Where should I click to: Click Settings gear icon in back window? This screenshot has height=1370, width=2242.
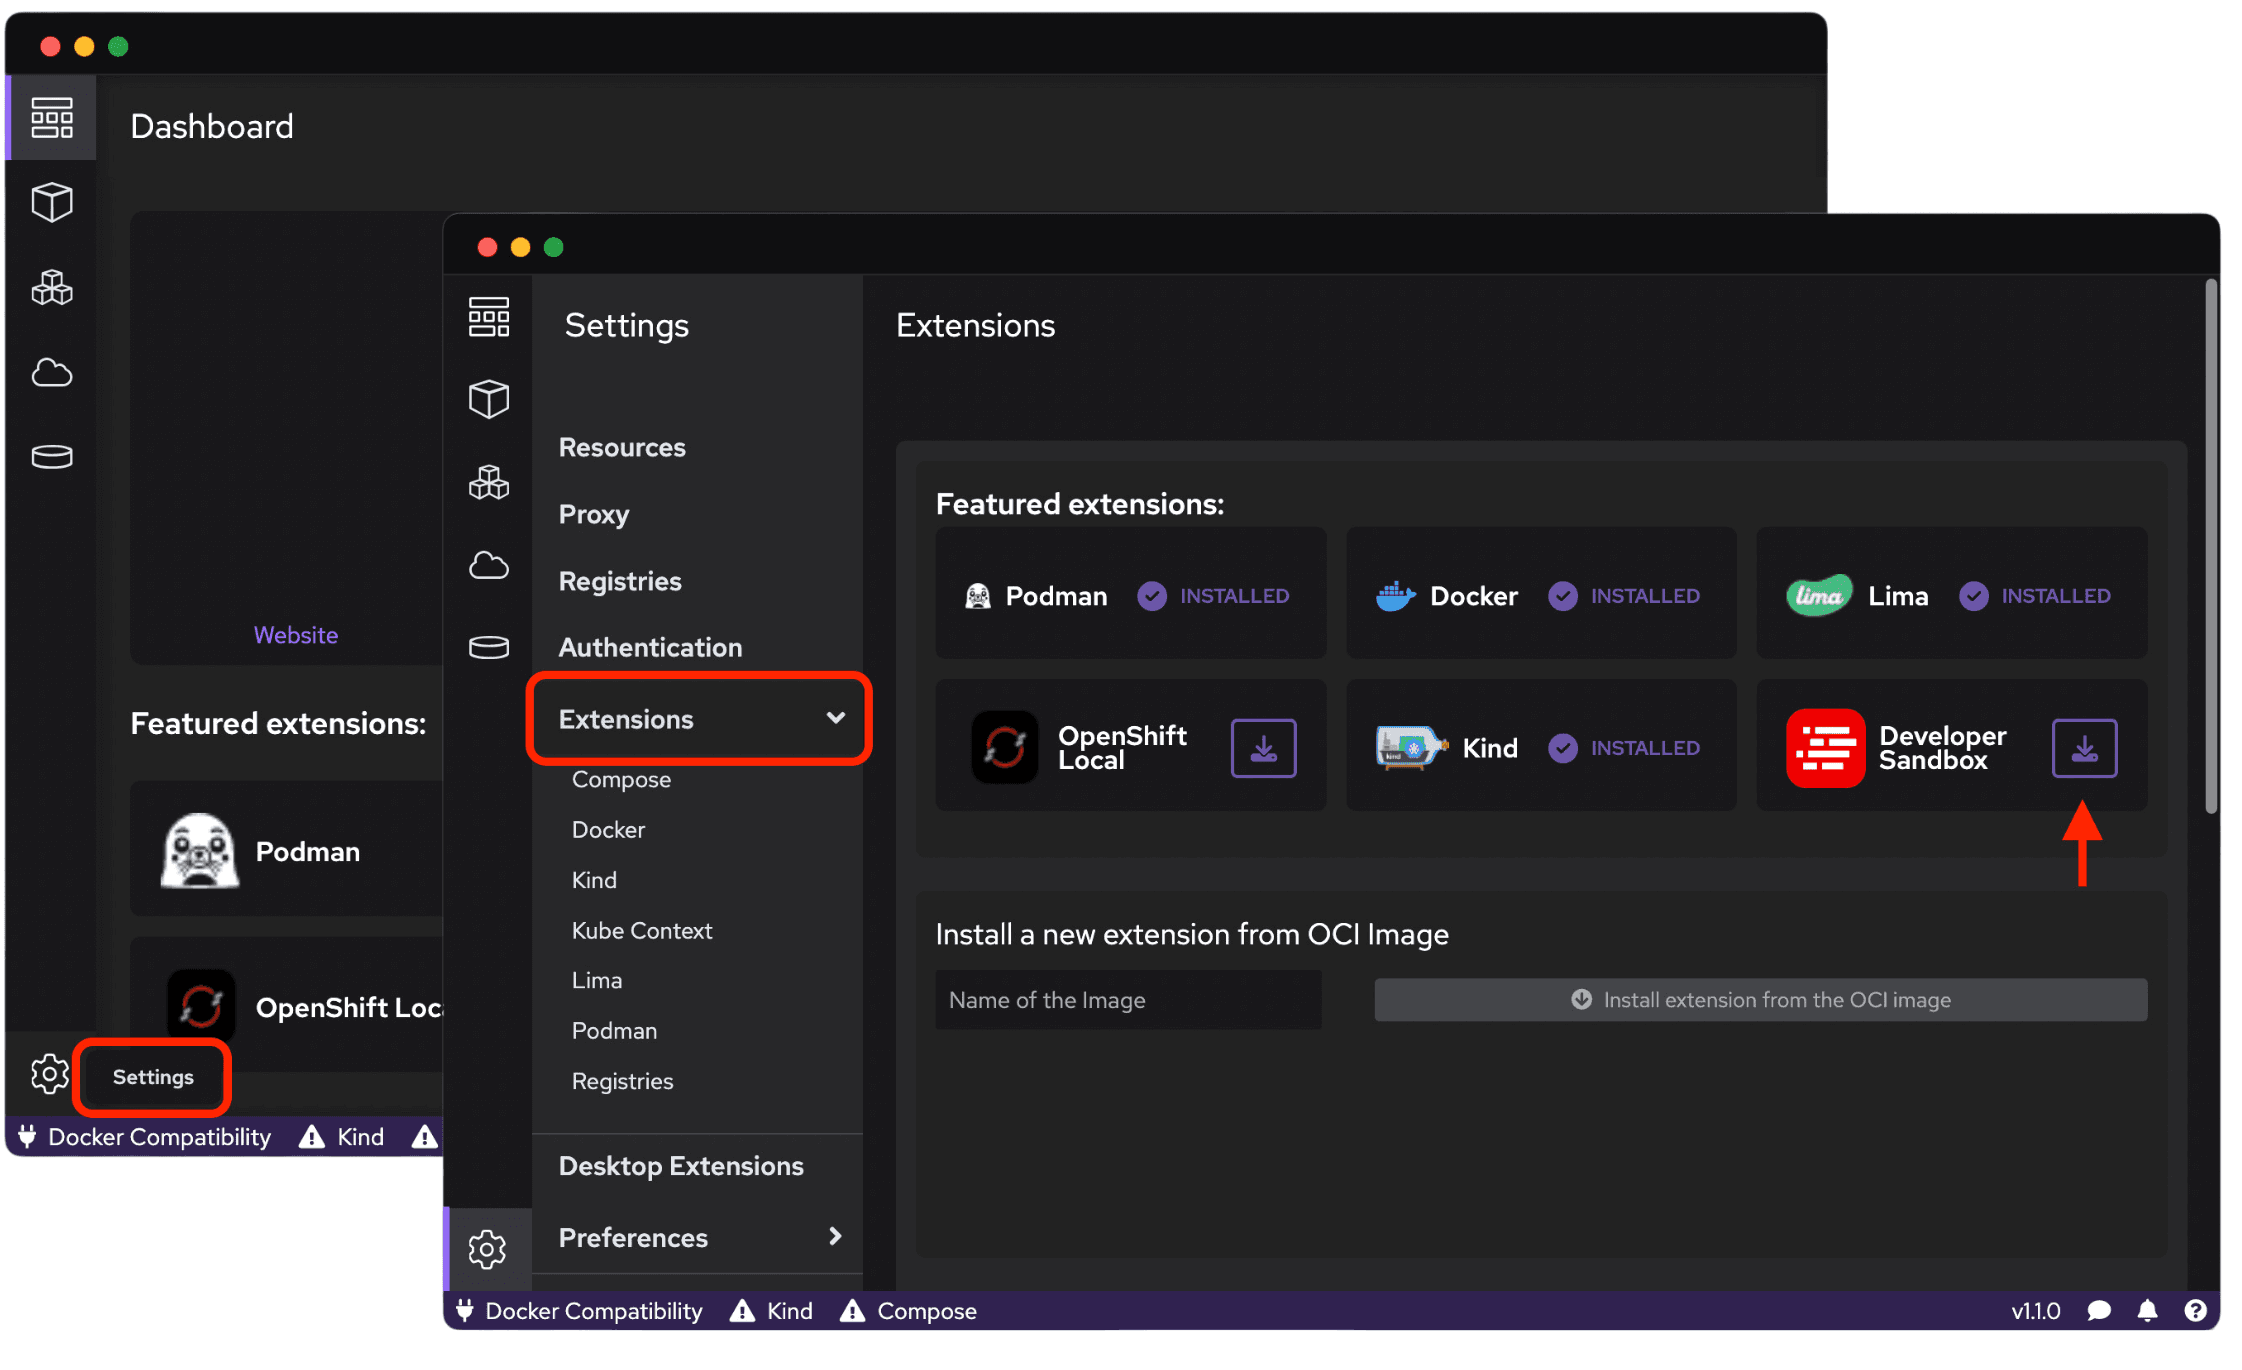(x=50, y=1074)
